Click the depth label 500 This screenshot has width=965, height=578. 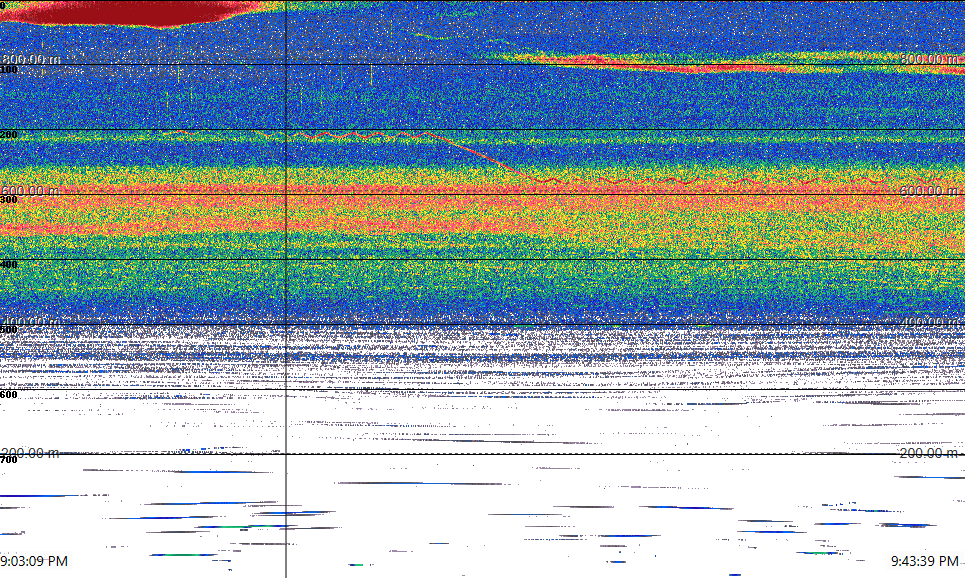(x=9, y=330)
